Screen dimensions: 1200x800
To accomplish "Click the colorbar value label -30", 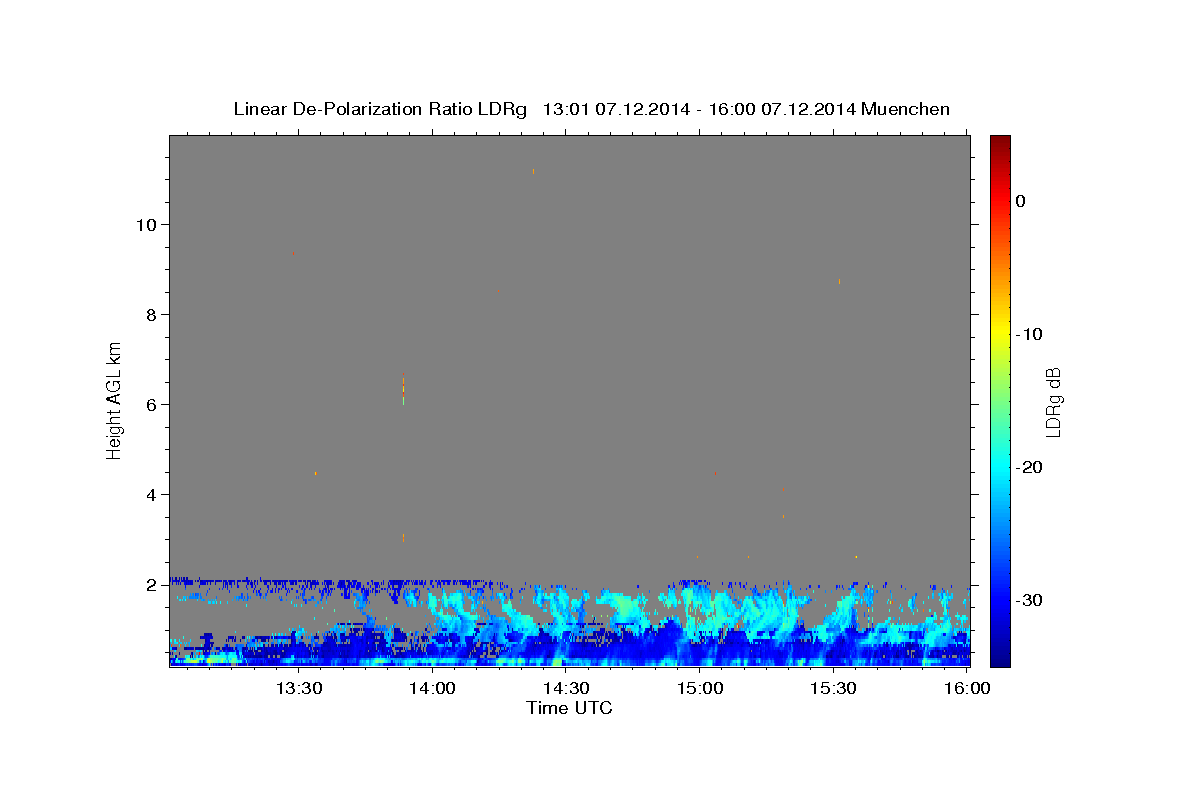I will point(1030,600).
